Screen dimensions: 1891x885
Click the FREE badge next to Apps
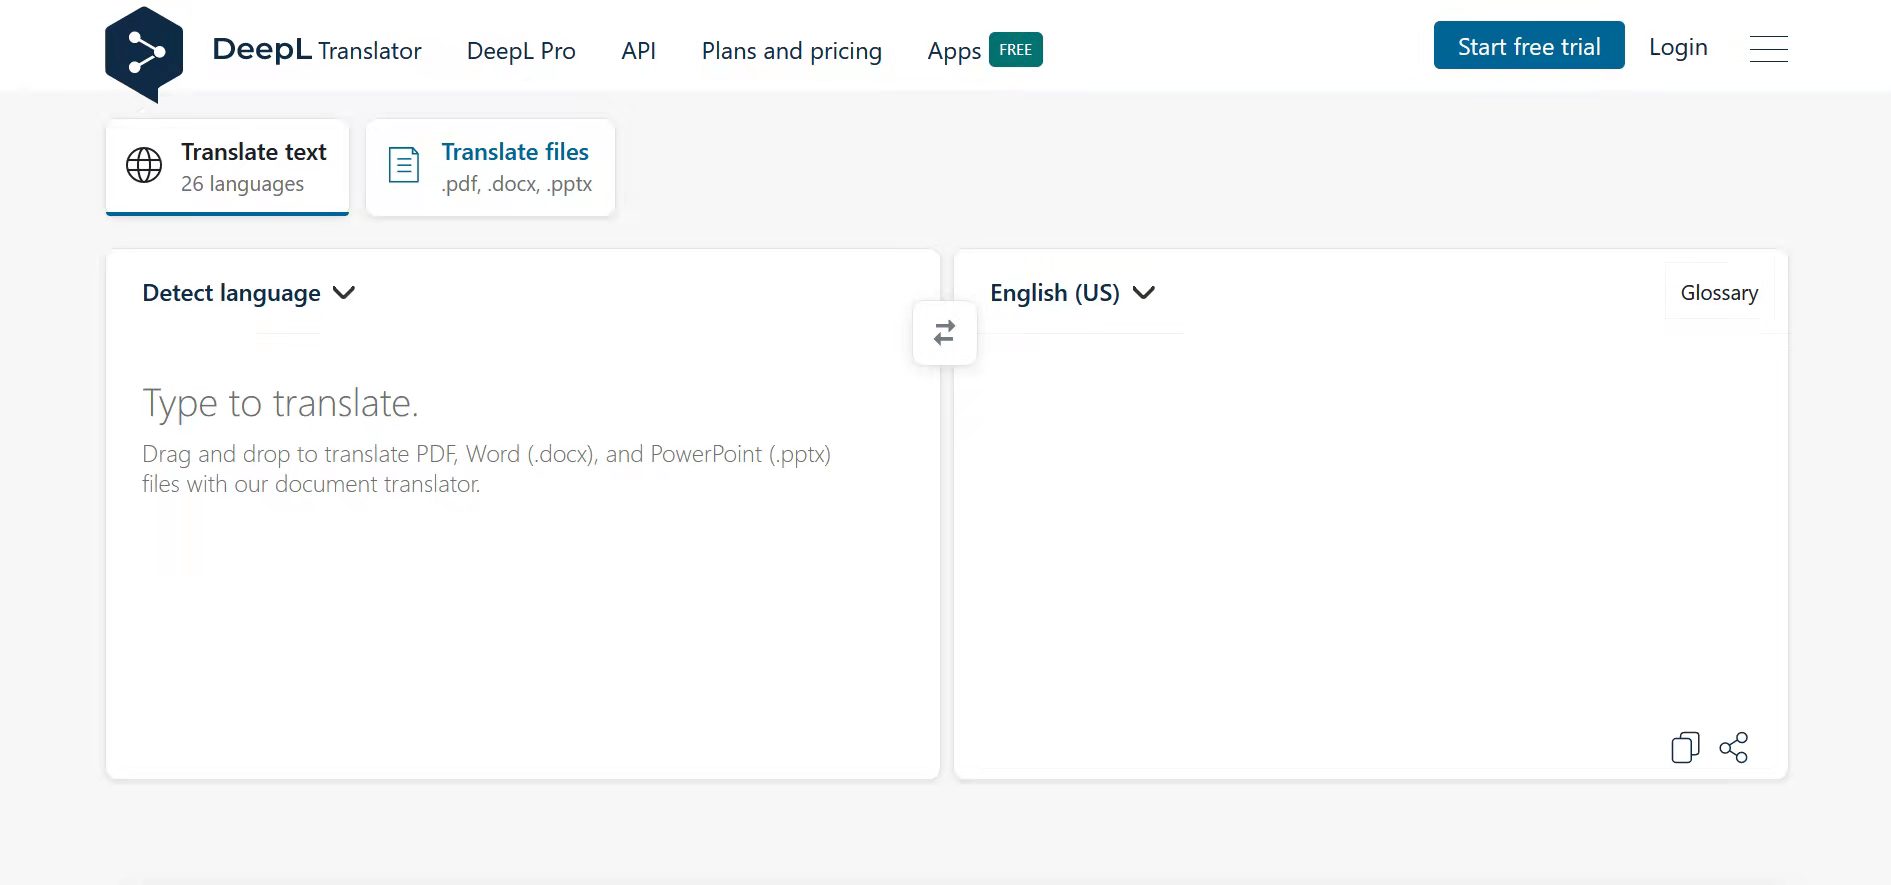(1015, 50)
